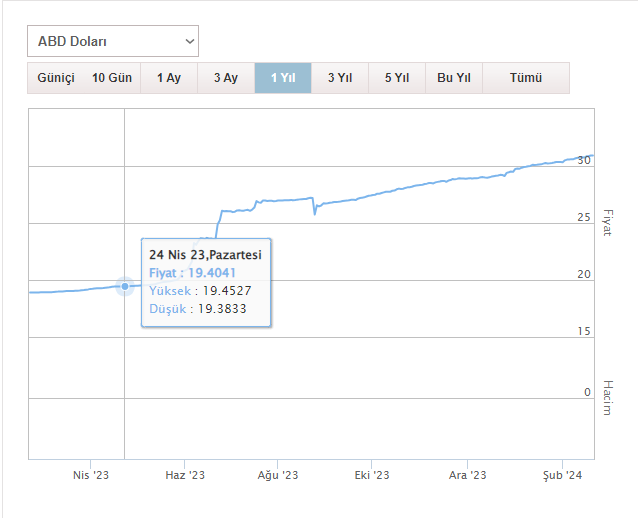Switch chart to 3 Yıl range
638x518 pixels.
point(340,78)
